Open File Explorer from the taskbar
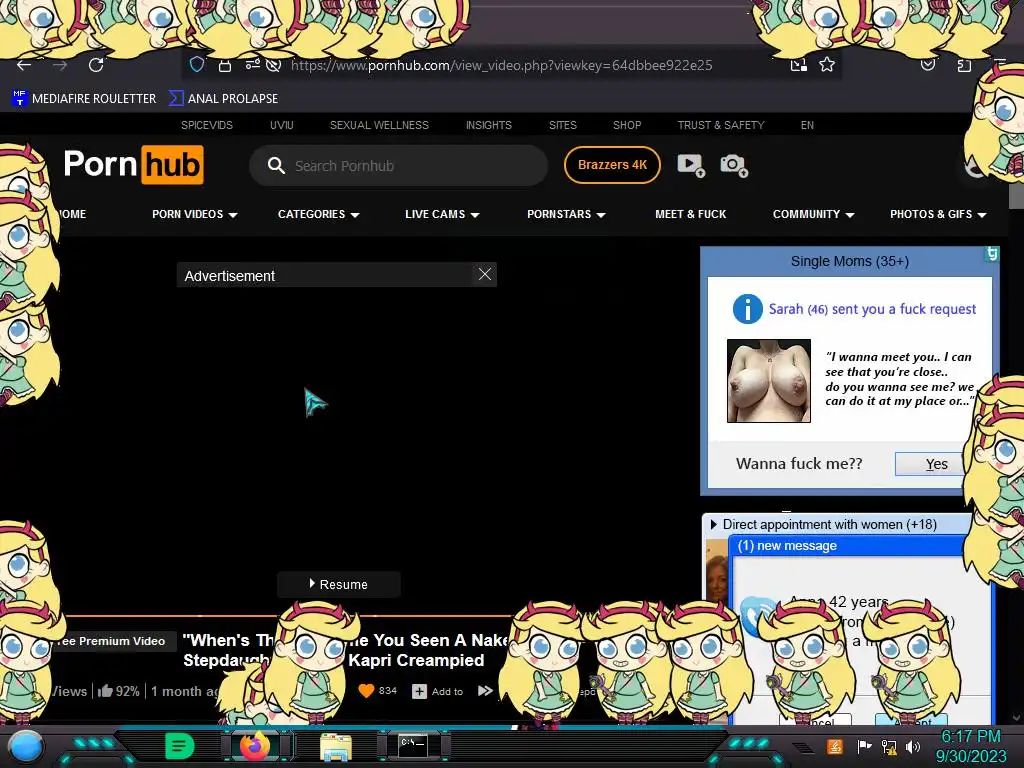This screenshot has width=1024, height=768. (x=336, y=747)
